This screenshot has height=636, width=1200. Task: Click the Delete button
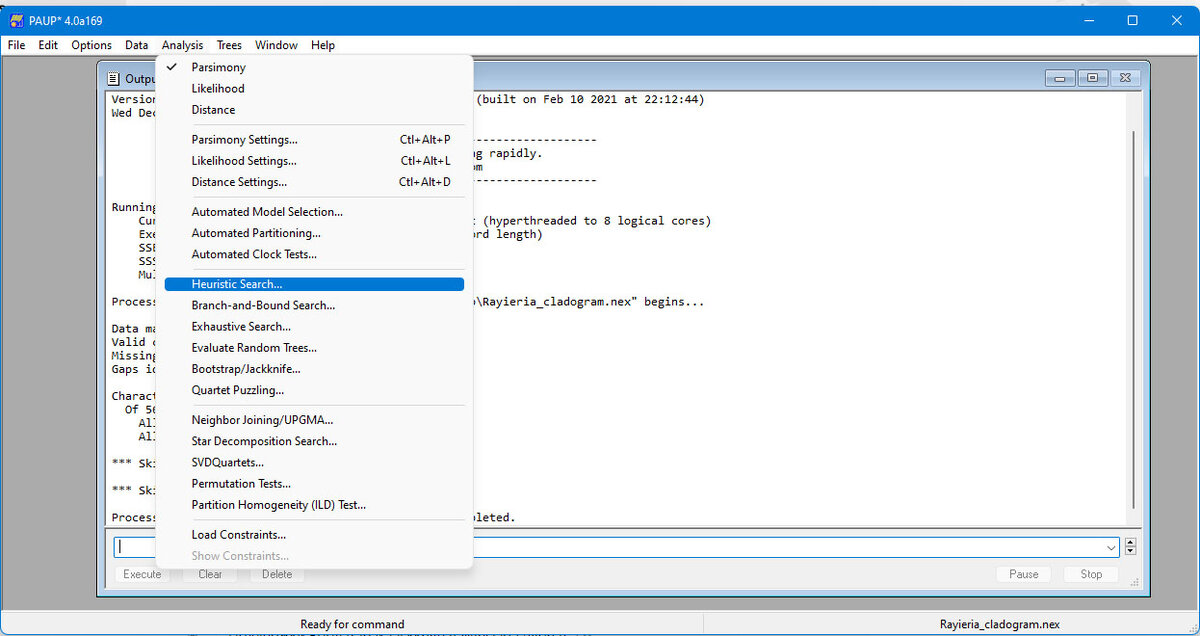click(277, 574)
